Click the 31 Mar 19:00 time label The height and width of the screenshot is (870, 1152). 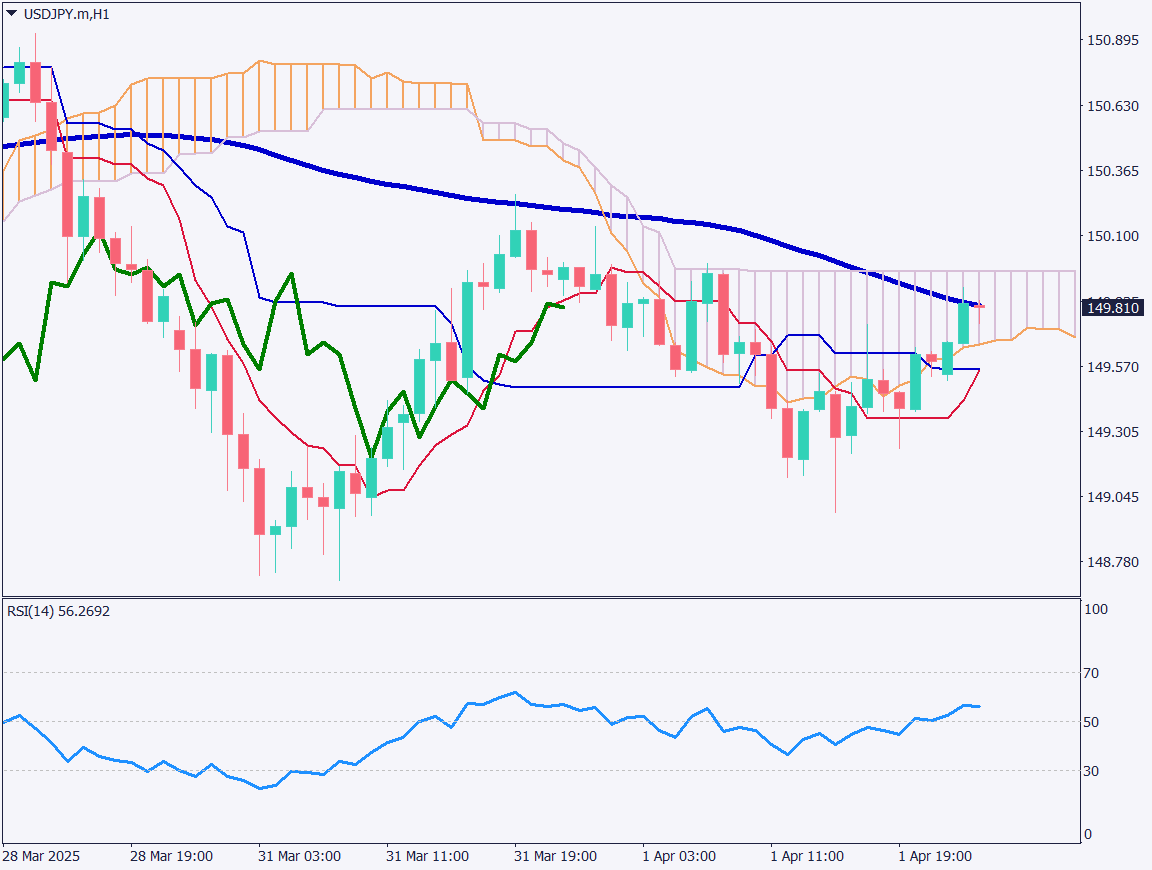pos(555,857)
